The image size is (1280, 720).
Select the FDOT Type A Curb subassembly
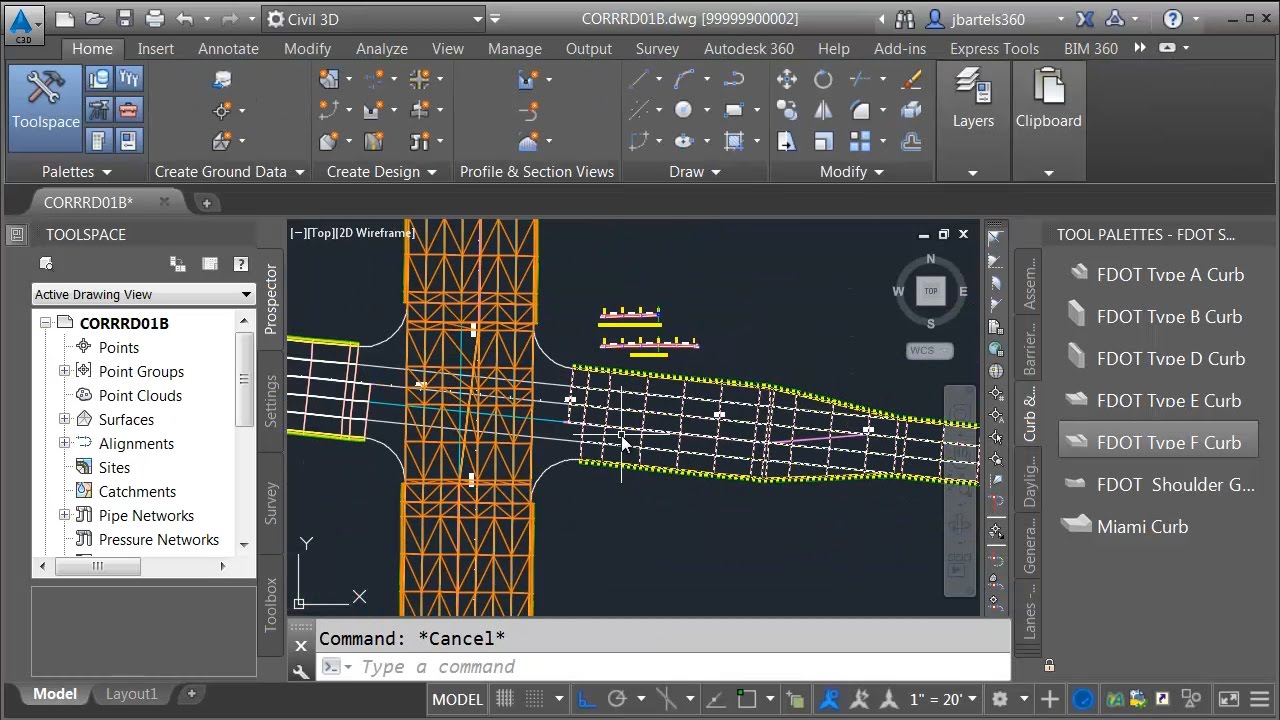(1158, 274)
